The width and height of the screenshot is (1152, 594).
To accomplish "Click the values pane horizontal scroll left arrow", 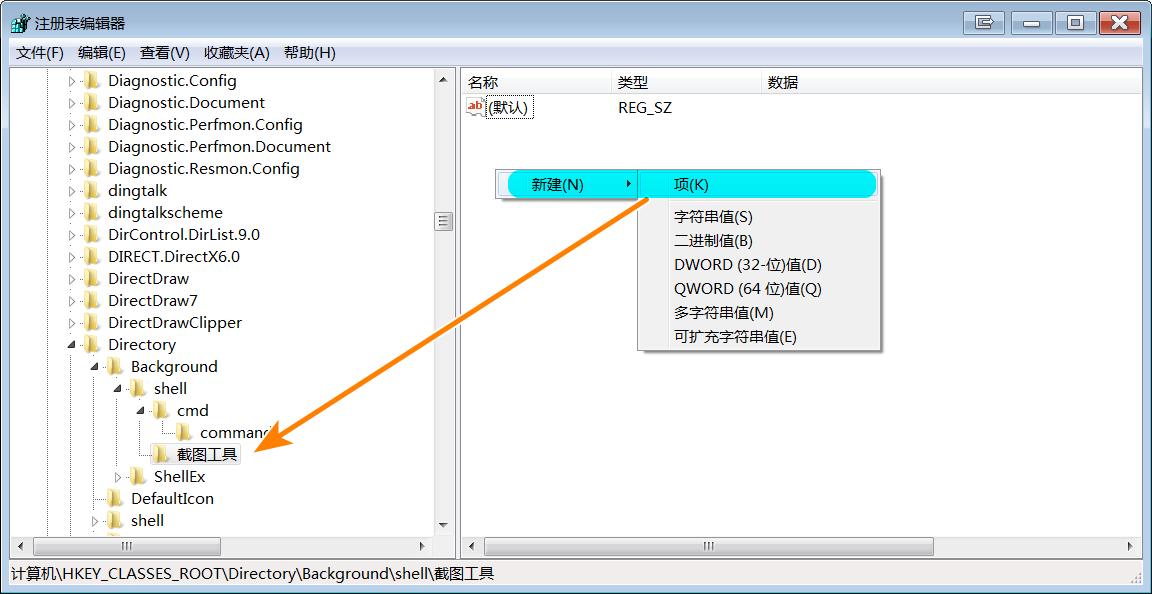I will coord(471,546).
